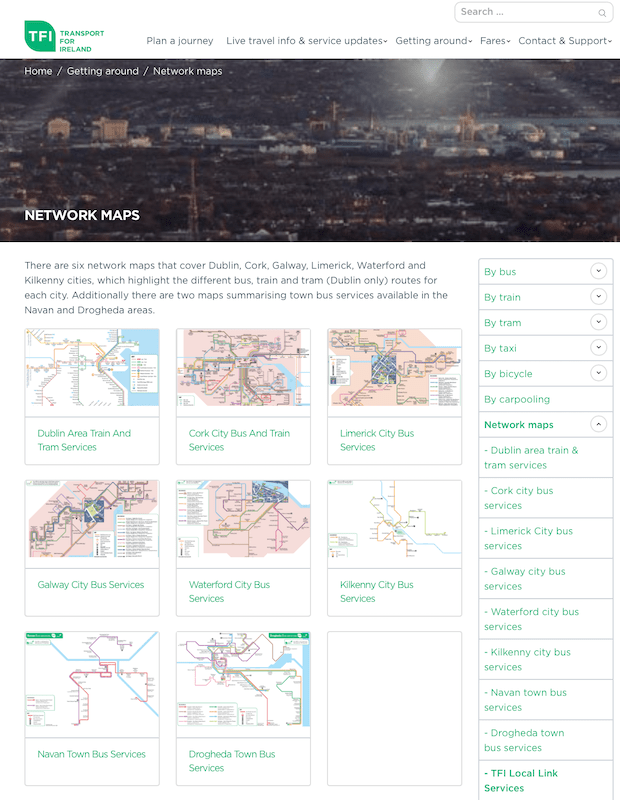Image resolution: width=620 pixels, height=800 pixels.
Task: Expand the By bicycle chevron
Action: click(598, 373)
